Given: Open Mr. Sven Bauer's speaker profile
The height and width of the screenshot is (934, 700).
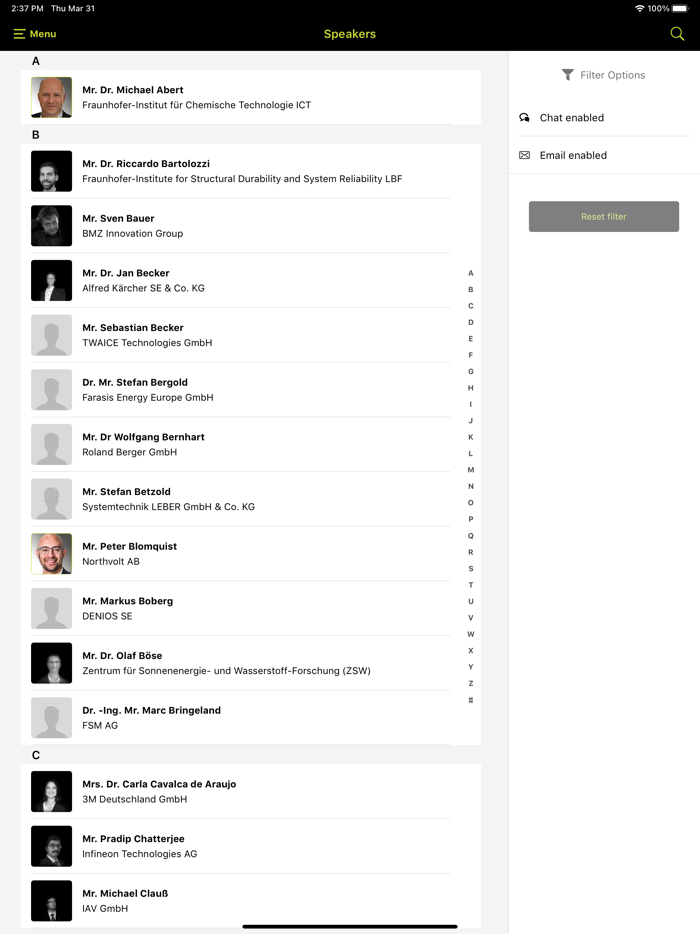Looking at the screenshot, I should [x=240, y=226].
